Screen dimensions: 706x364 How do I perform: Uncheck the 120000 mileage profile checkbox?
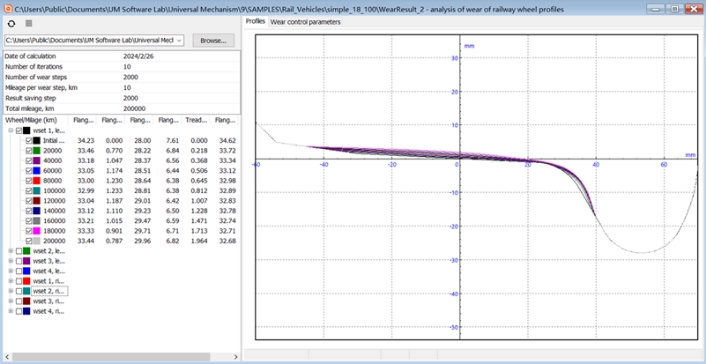29,201
